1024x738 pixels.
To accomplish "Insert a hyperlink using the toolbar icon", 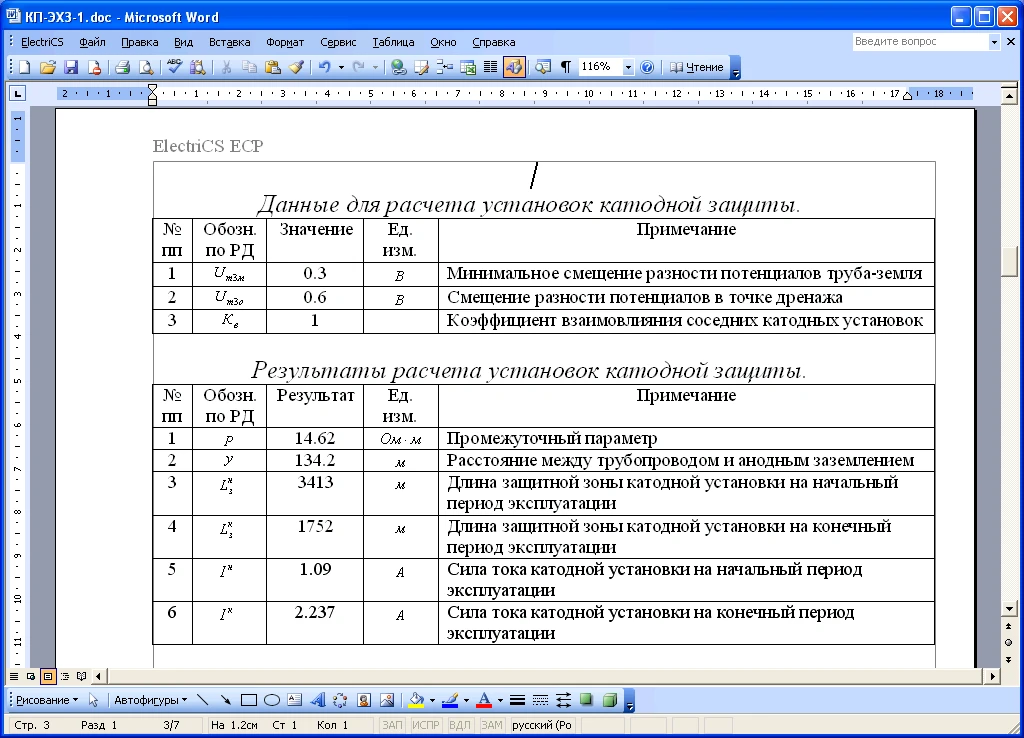I will (x=398, y=67).
